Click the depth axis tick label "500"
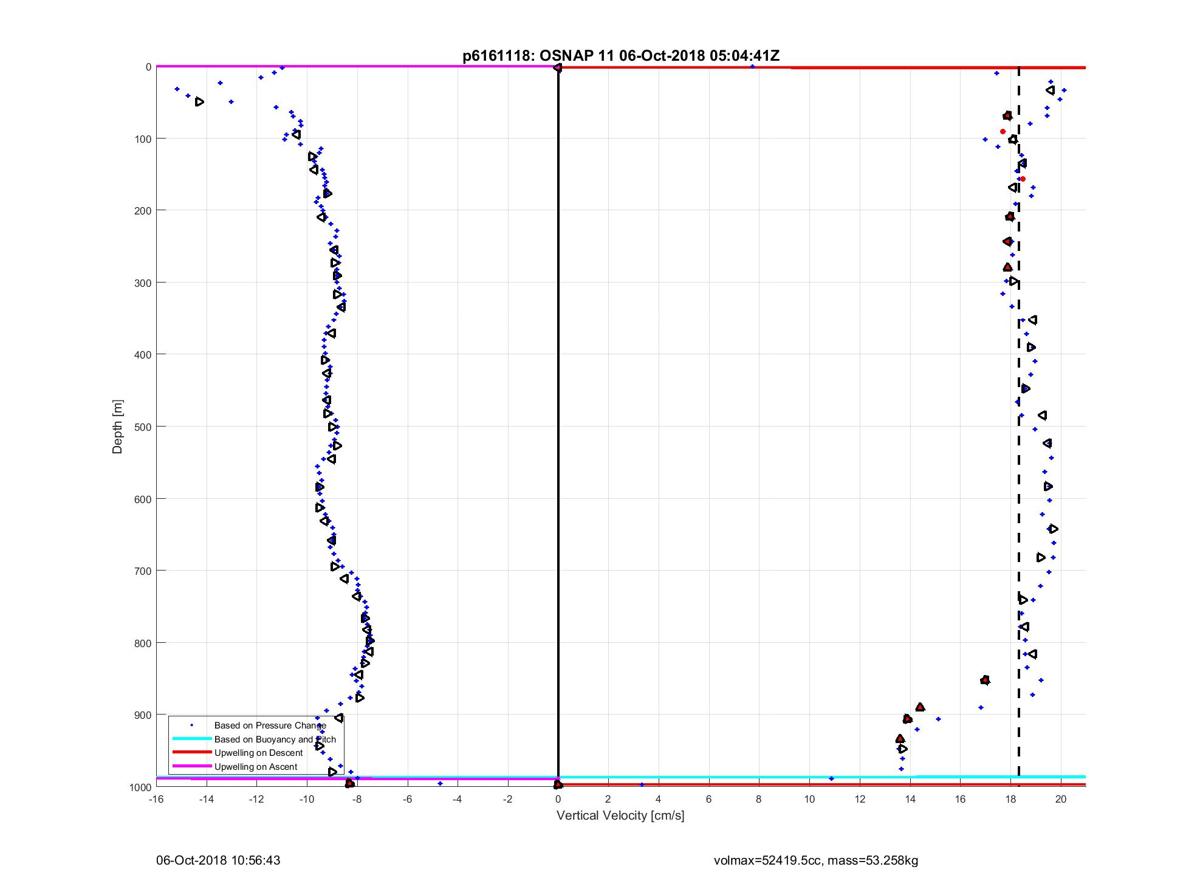This screenshot has height=885, width=1200. coord(142,427)
